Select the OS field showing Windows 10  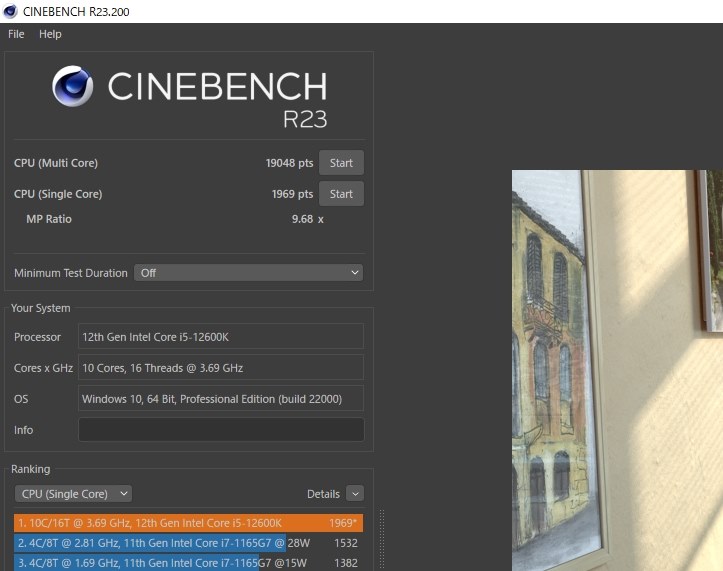tap(220, 399)
